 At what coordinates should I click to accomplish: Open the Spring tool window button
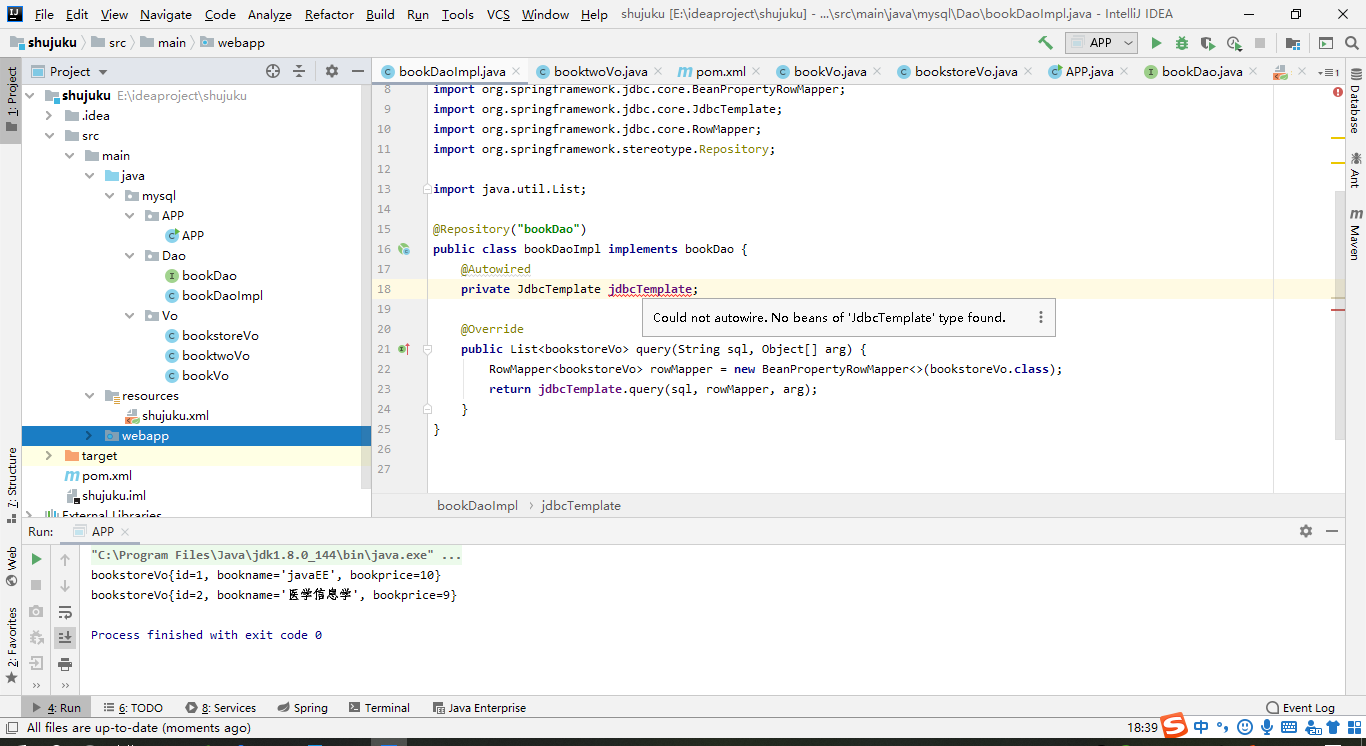(x=302, y=707)
